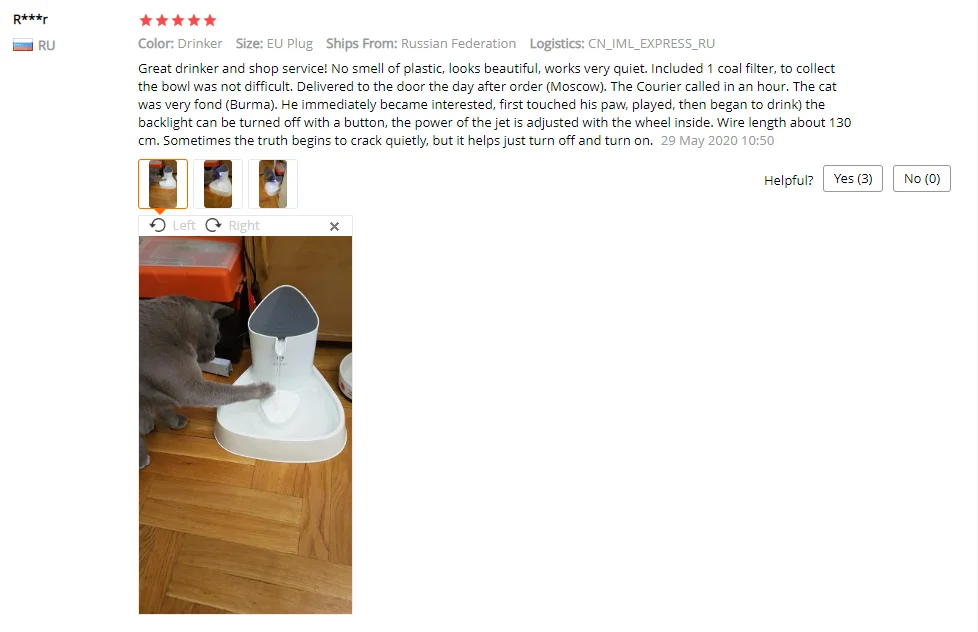The width and height of the screenshot is (978, 632).
Task: Click the first red rating star
Action: coord(146,21)
